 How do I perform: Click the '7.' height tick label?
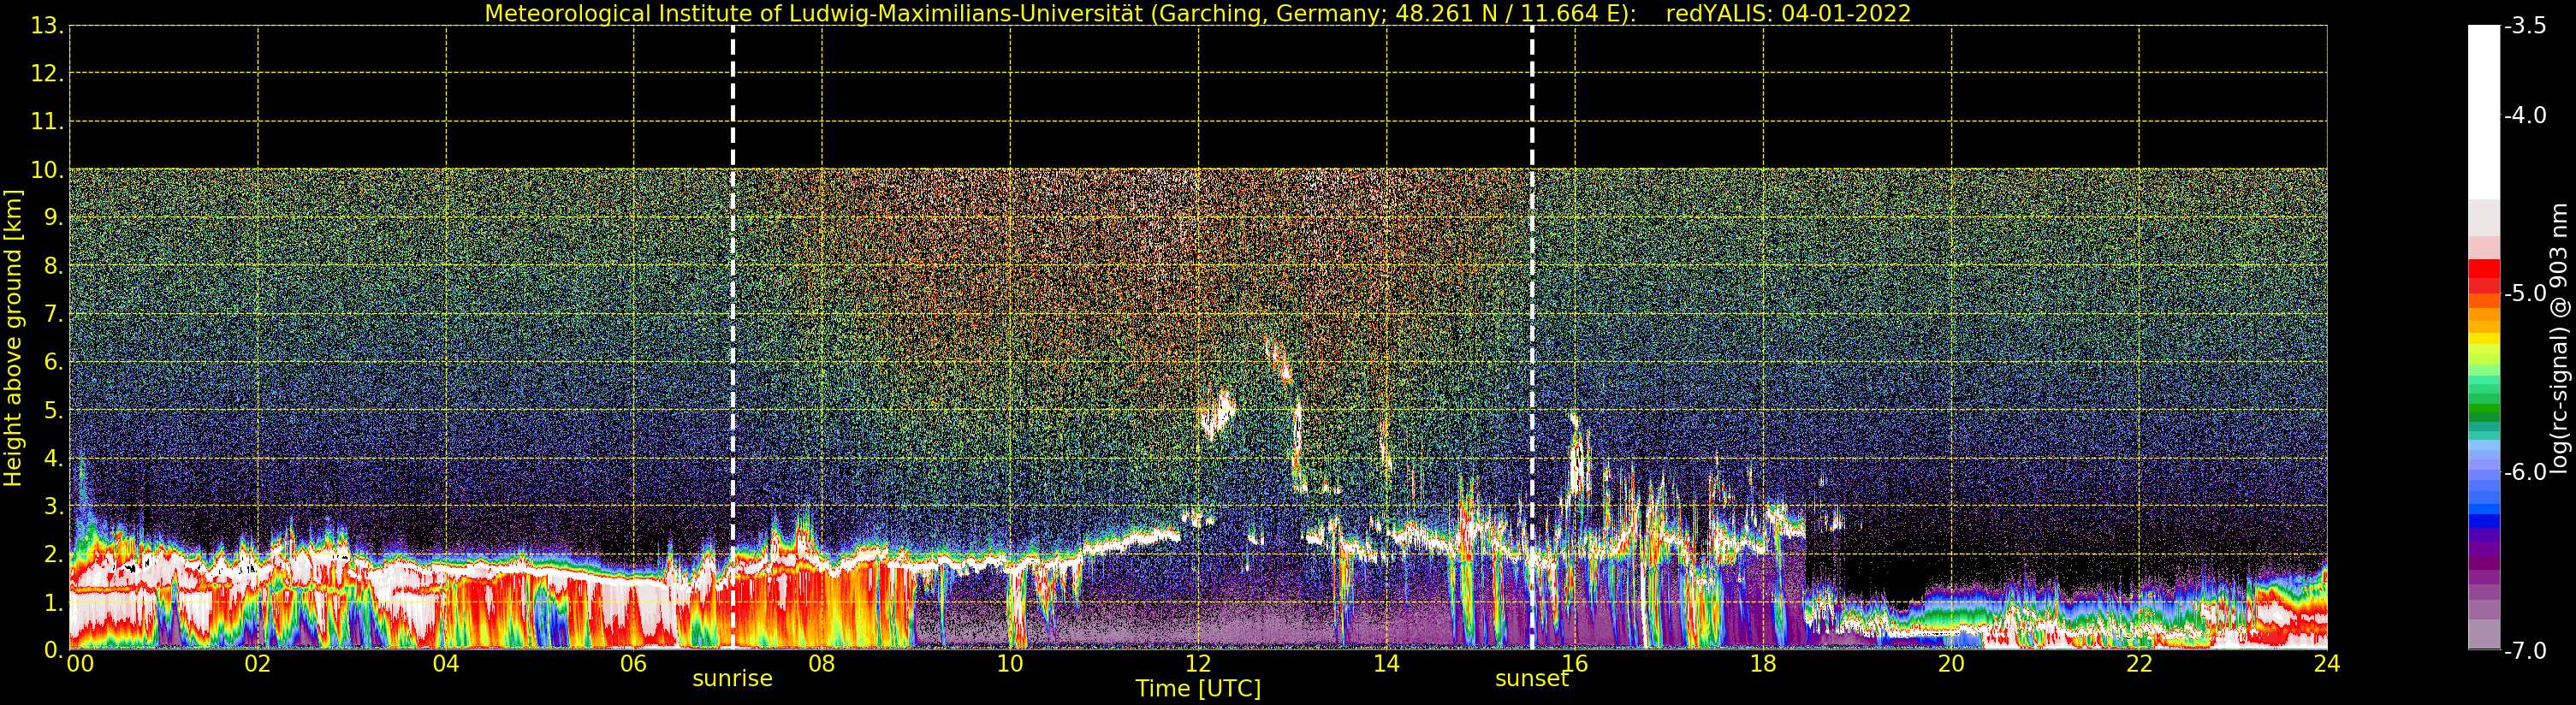53,314
